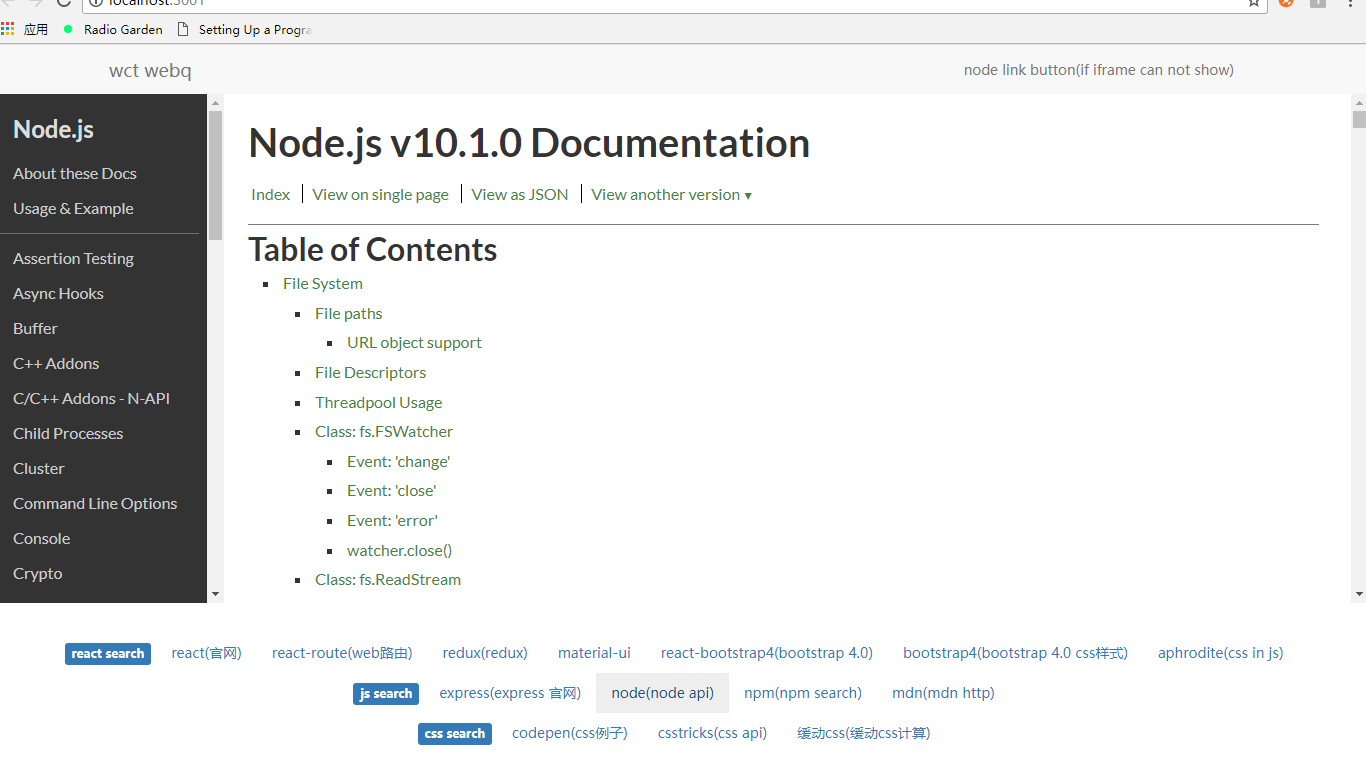Select the csstricks(css api) tab
Screen dimensions: 1366x759
712,733
